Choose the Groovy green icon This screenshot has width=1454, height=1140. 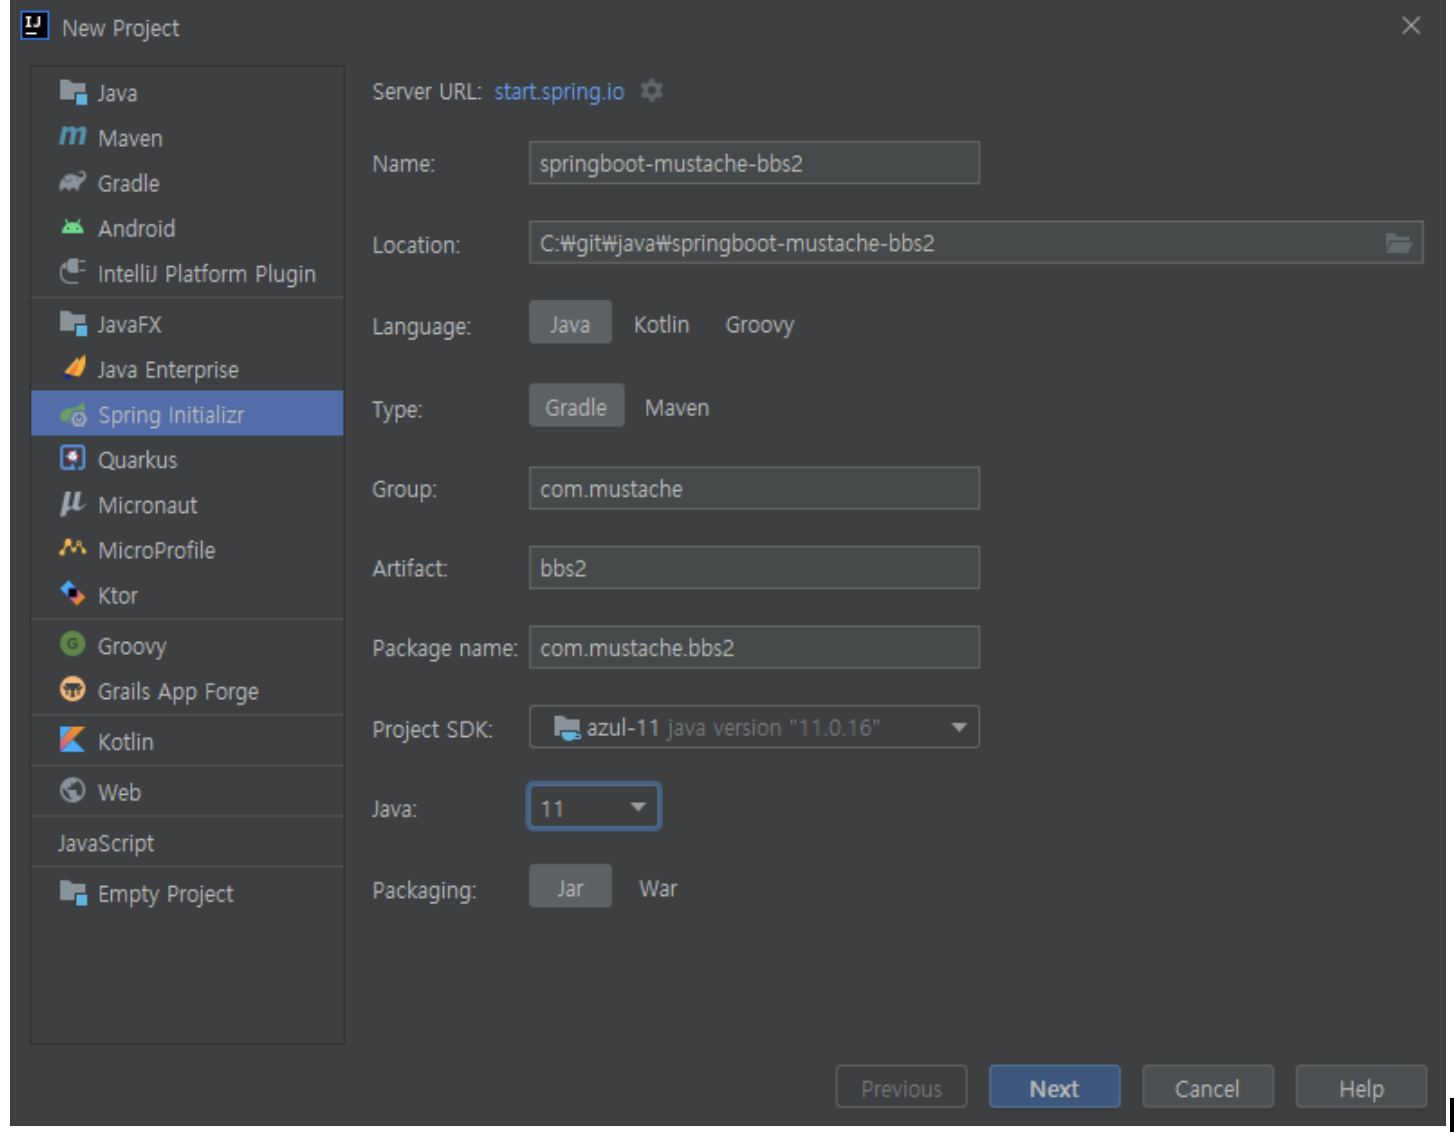73,644
